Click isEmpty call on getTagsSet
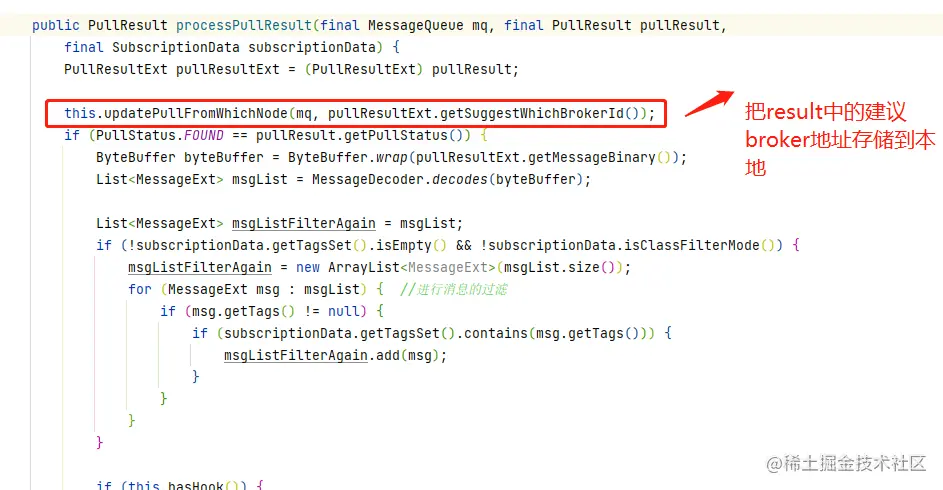This screenshot has width=943, height=490. (x=404, y=245)
